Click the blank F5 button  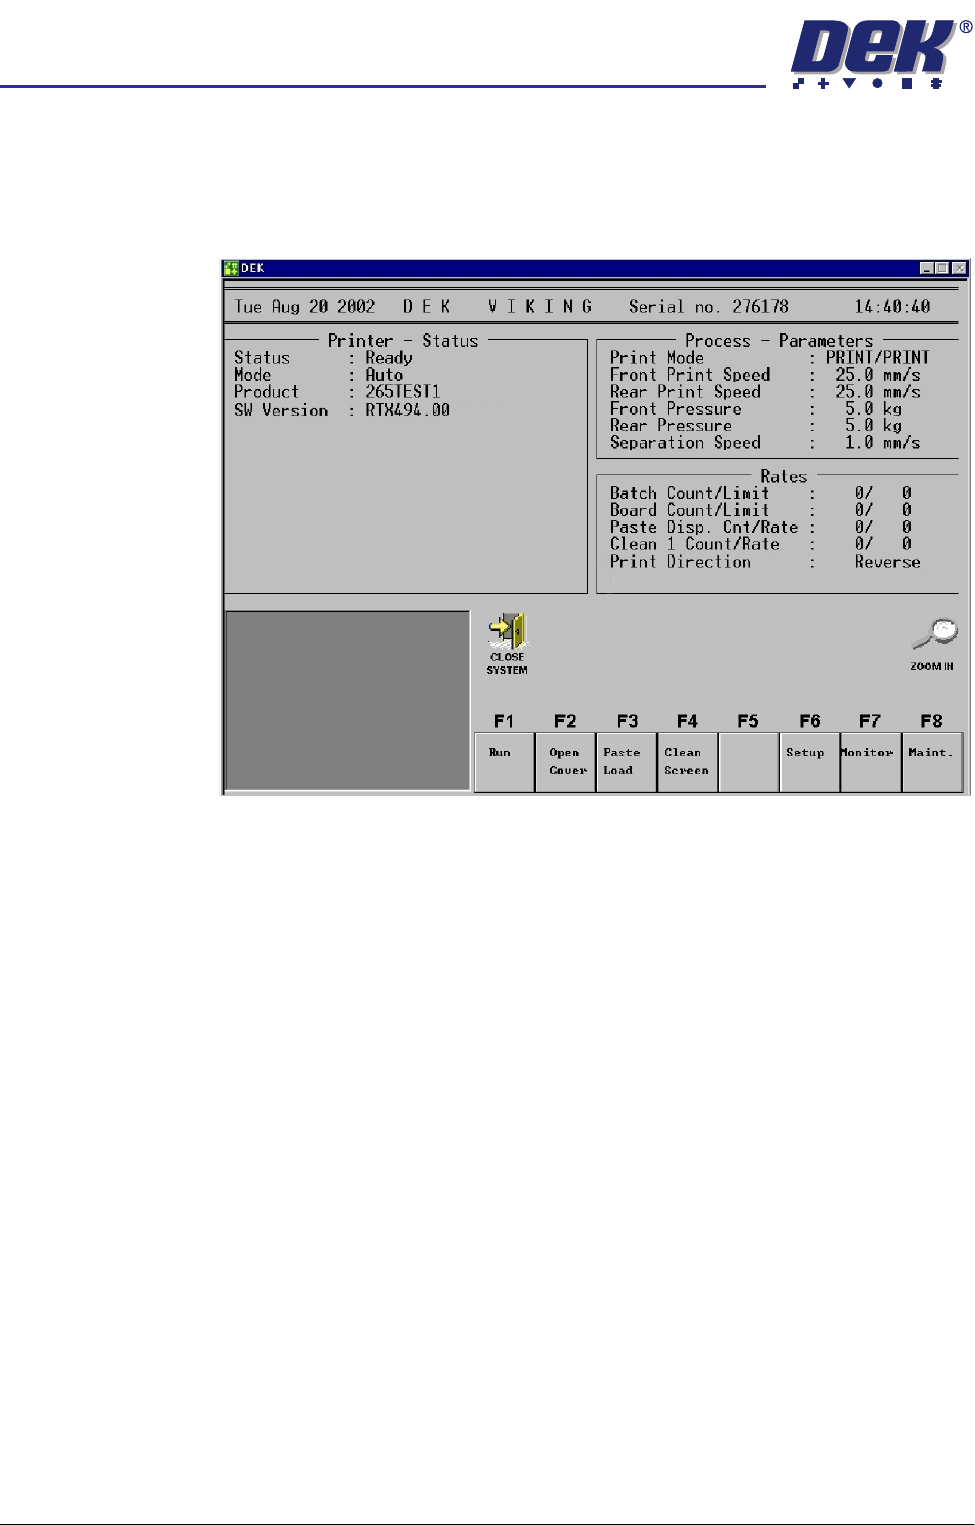click(x=749, y=762)
